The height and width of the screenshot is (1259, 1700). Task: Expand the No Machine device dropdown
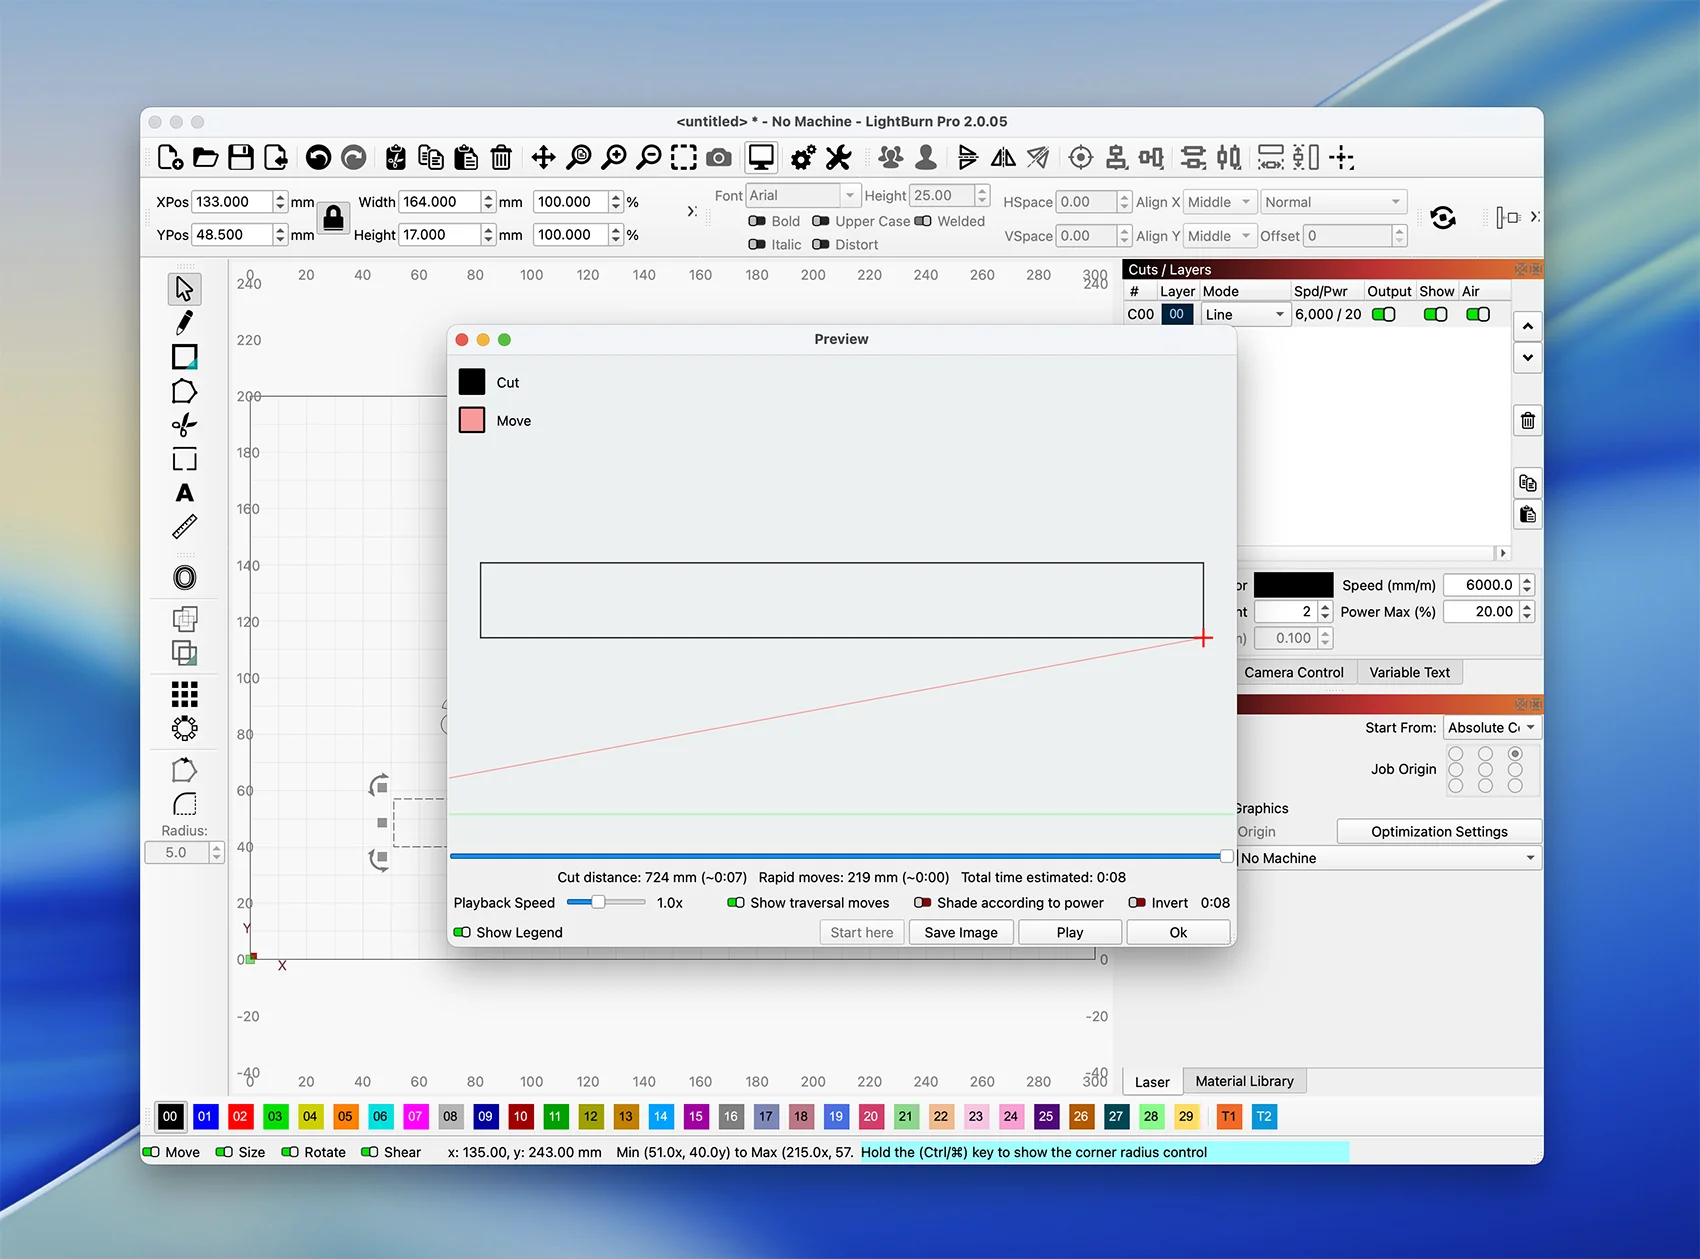pos(1388,858)
